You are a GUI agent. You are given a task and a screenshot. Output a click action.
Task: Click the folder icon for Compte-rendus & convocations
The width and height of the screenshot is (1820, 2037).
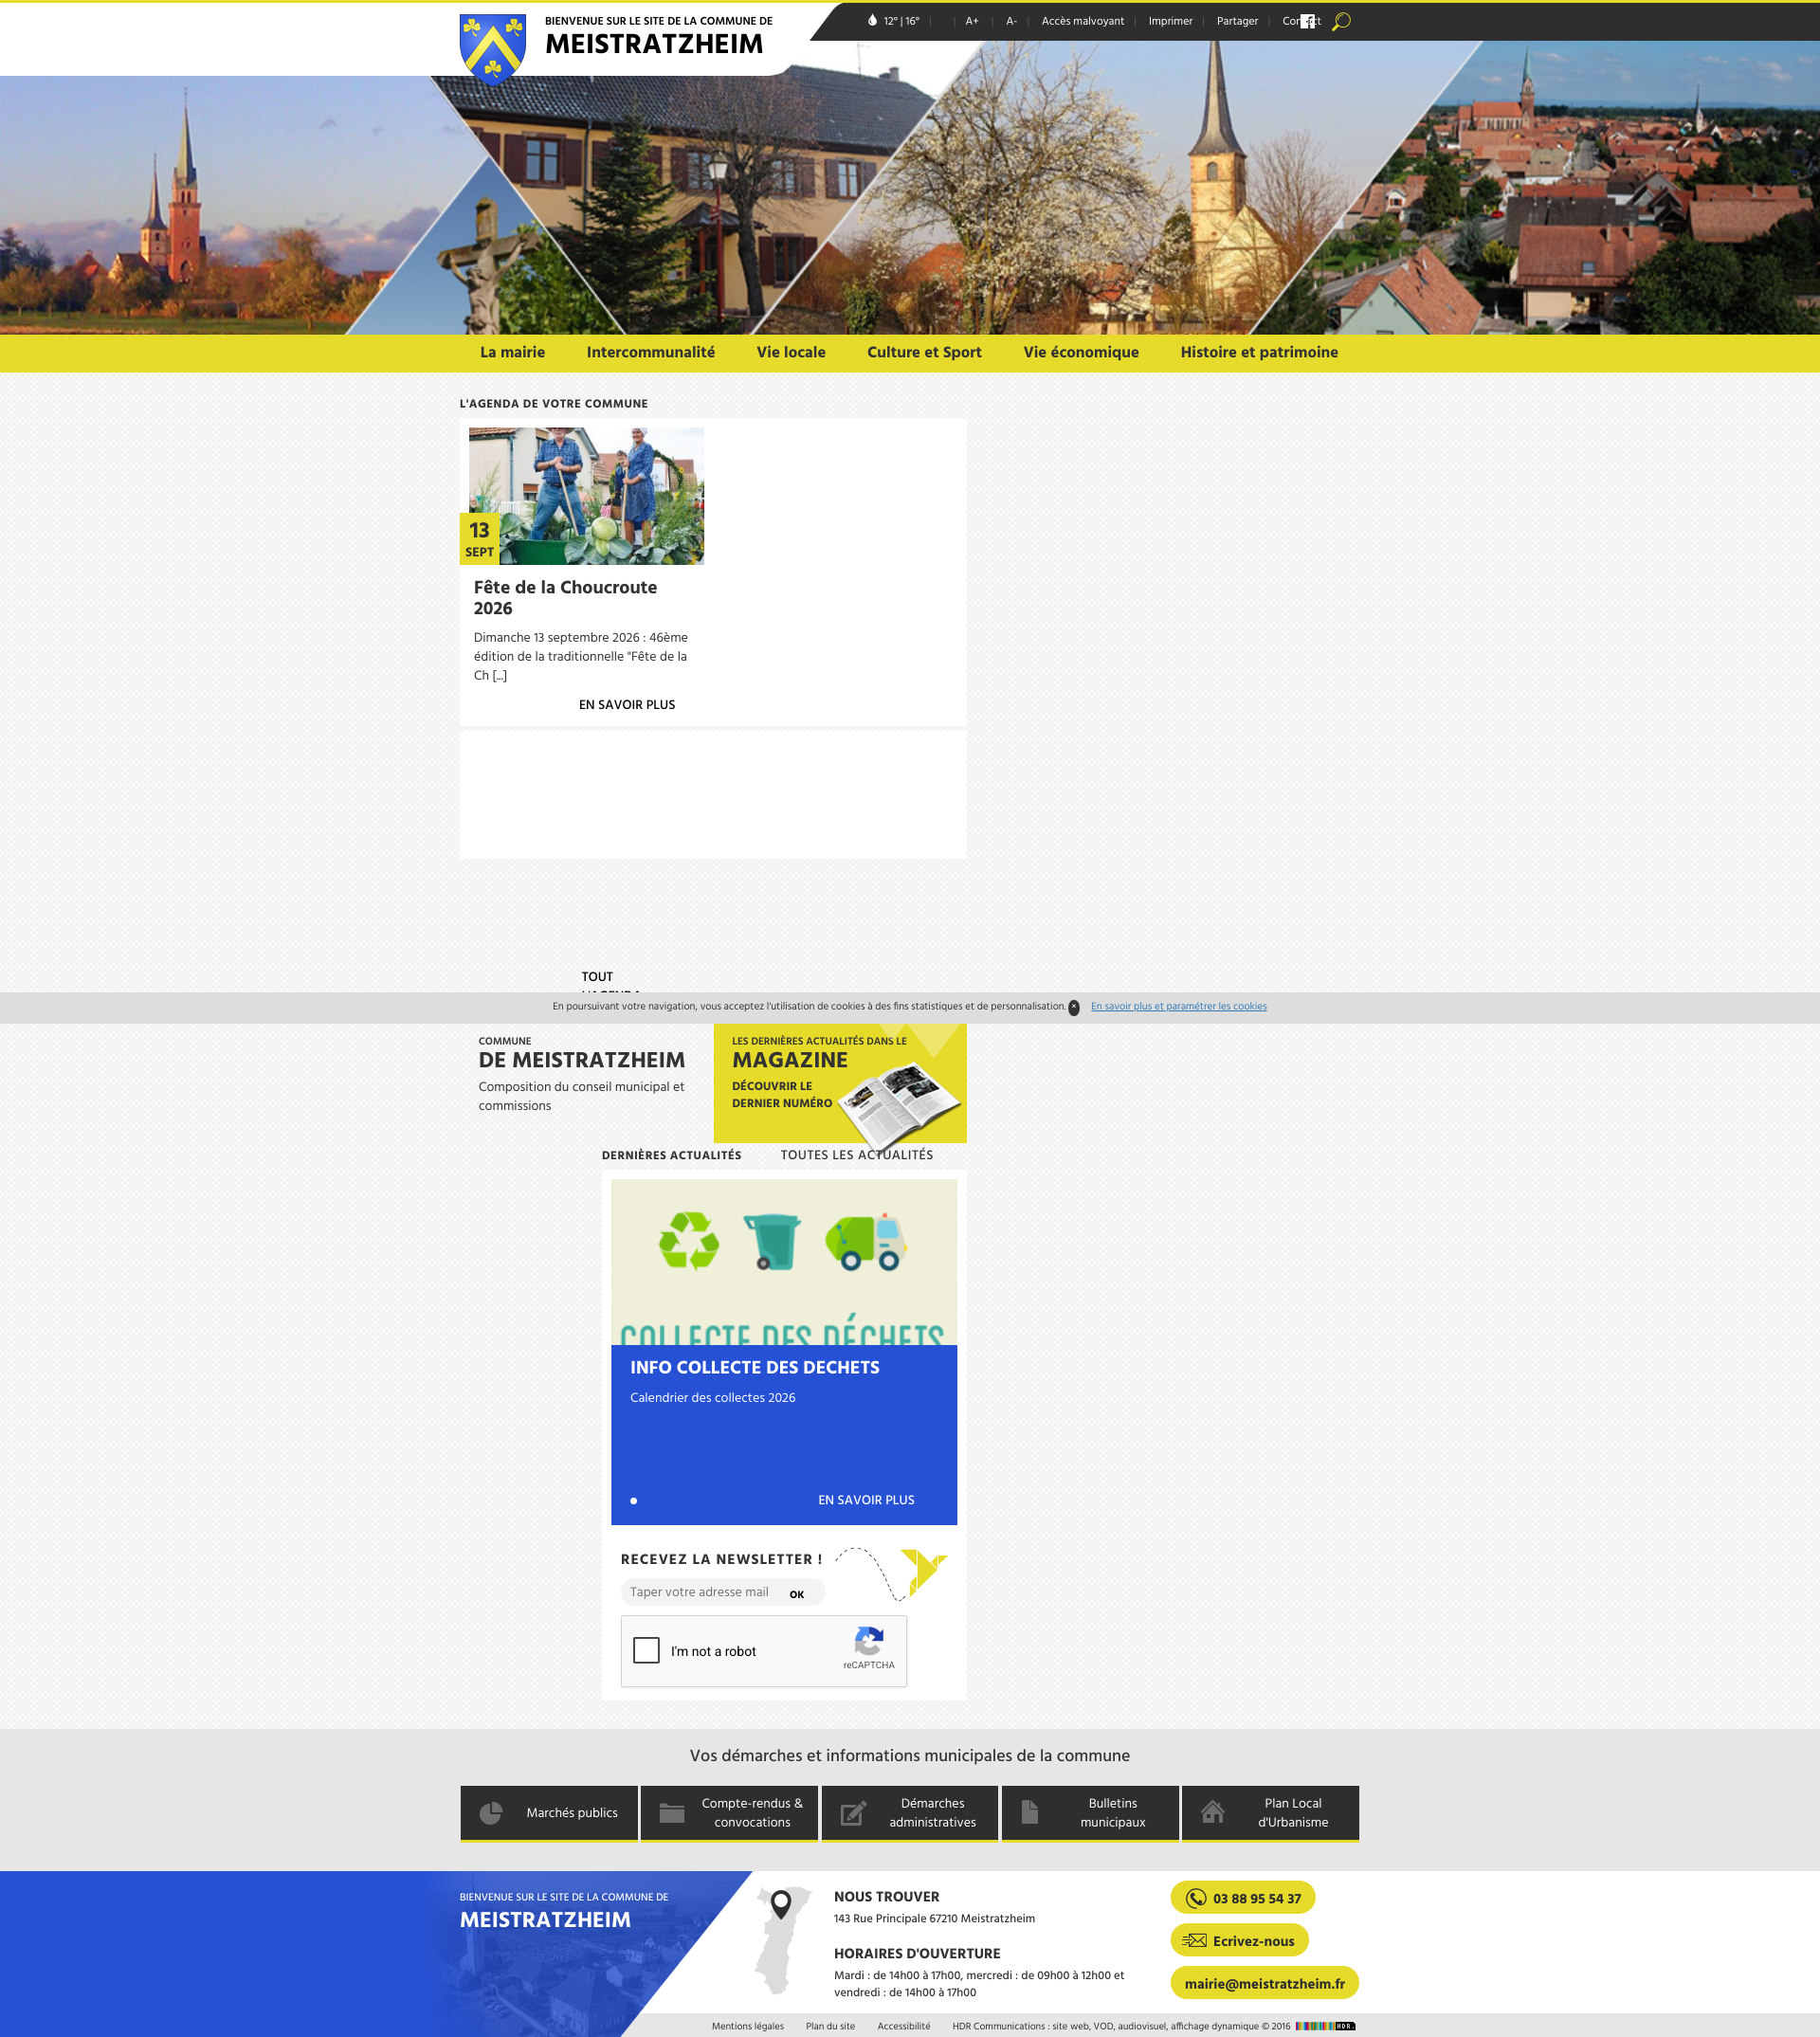click(672, 1813)
